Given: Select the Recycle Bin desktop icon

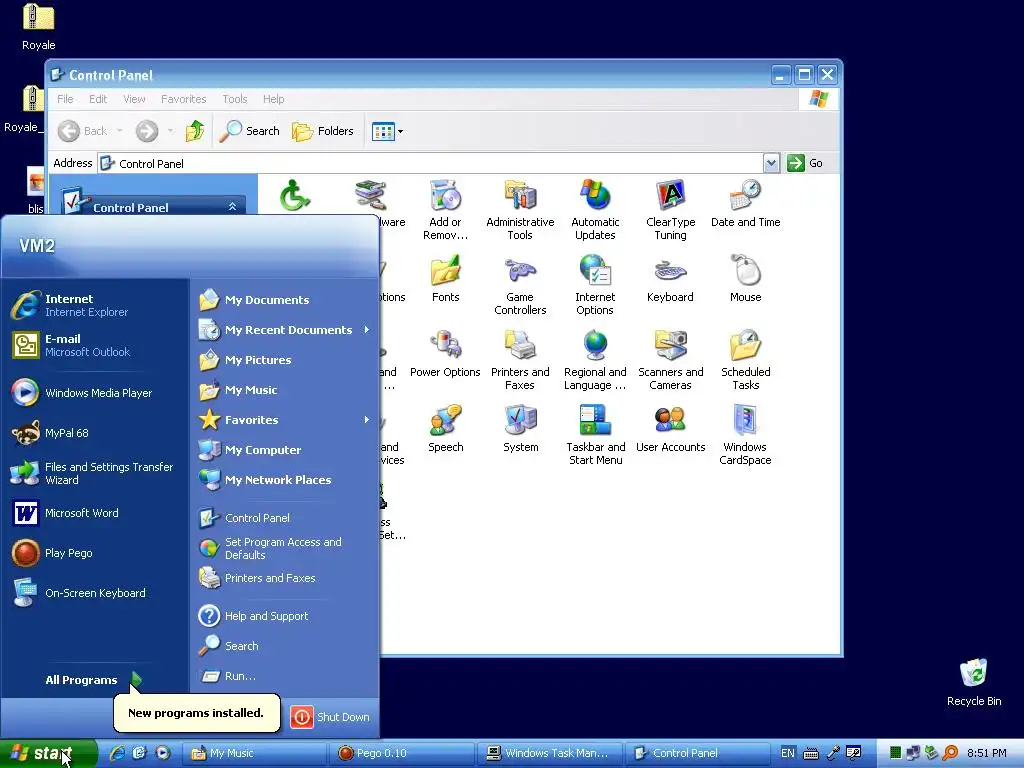Looking at the screenshot, I should pyautogui.click(x=973, y=682).
